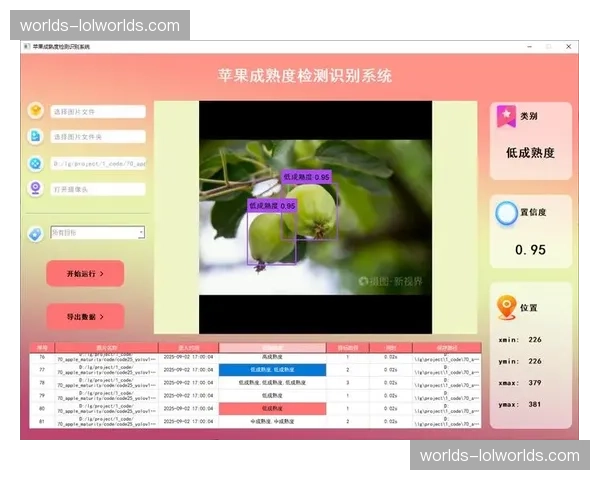Click the blue tag icon beside the target dropdown
Image resolution: width=600 pixels, height=480 pixels.
point(36,233)
